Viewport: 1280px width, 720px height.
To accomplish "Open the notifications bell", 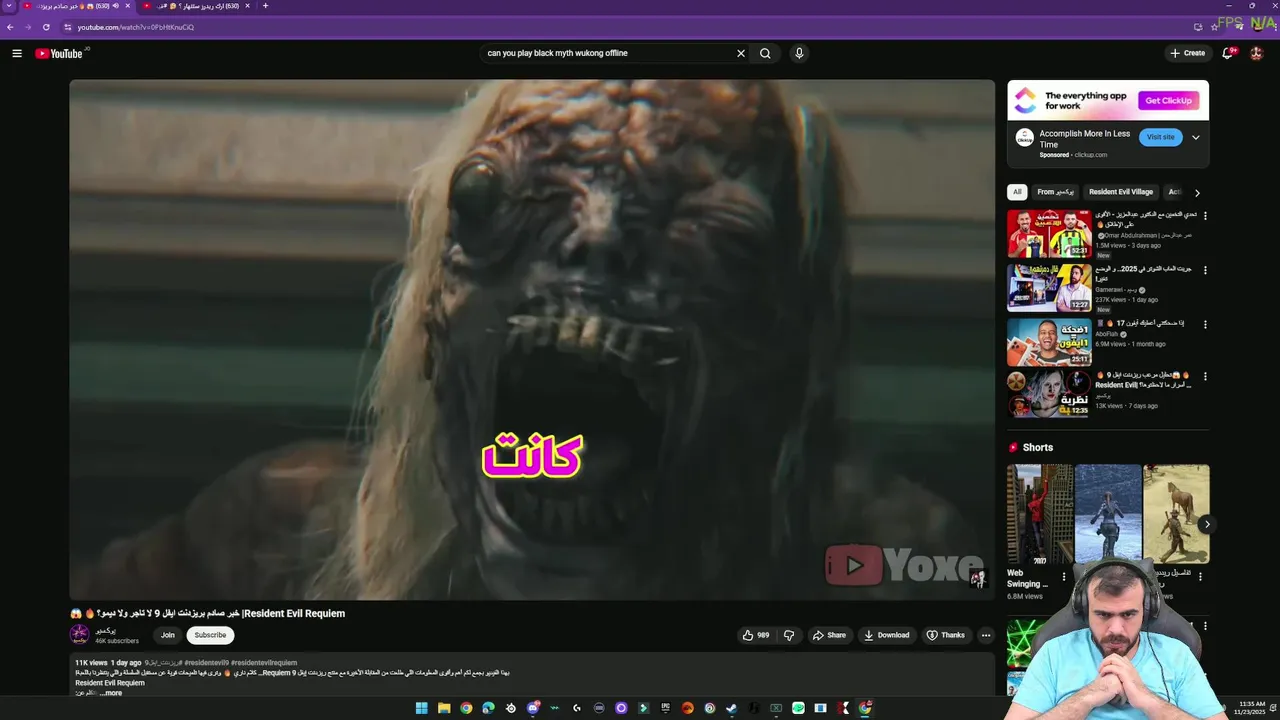I will (1229, 53).
